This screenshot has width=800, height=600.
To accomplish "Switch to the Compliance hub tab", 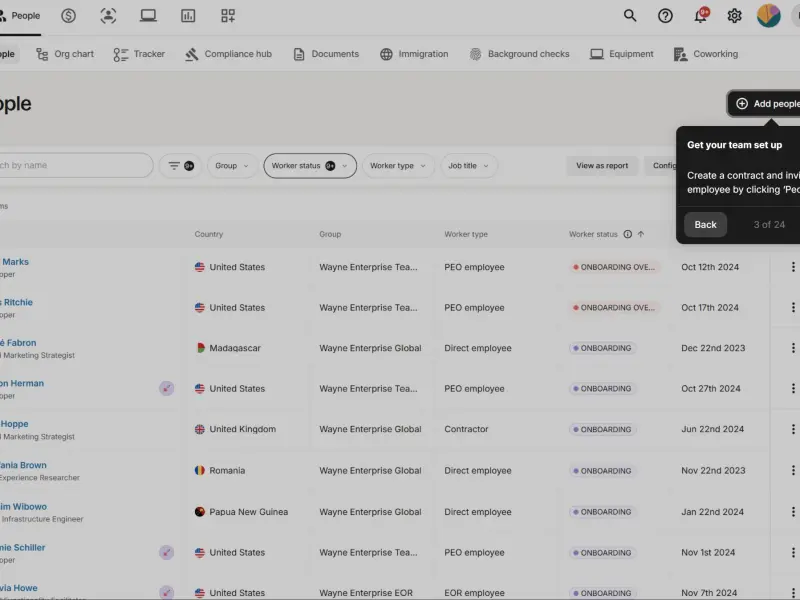I will (228, 54).
